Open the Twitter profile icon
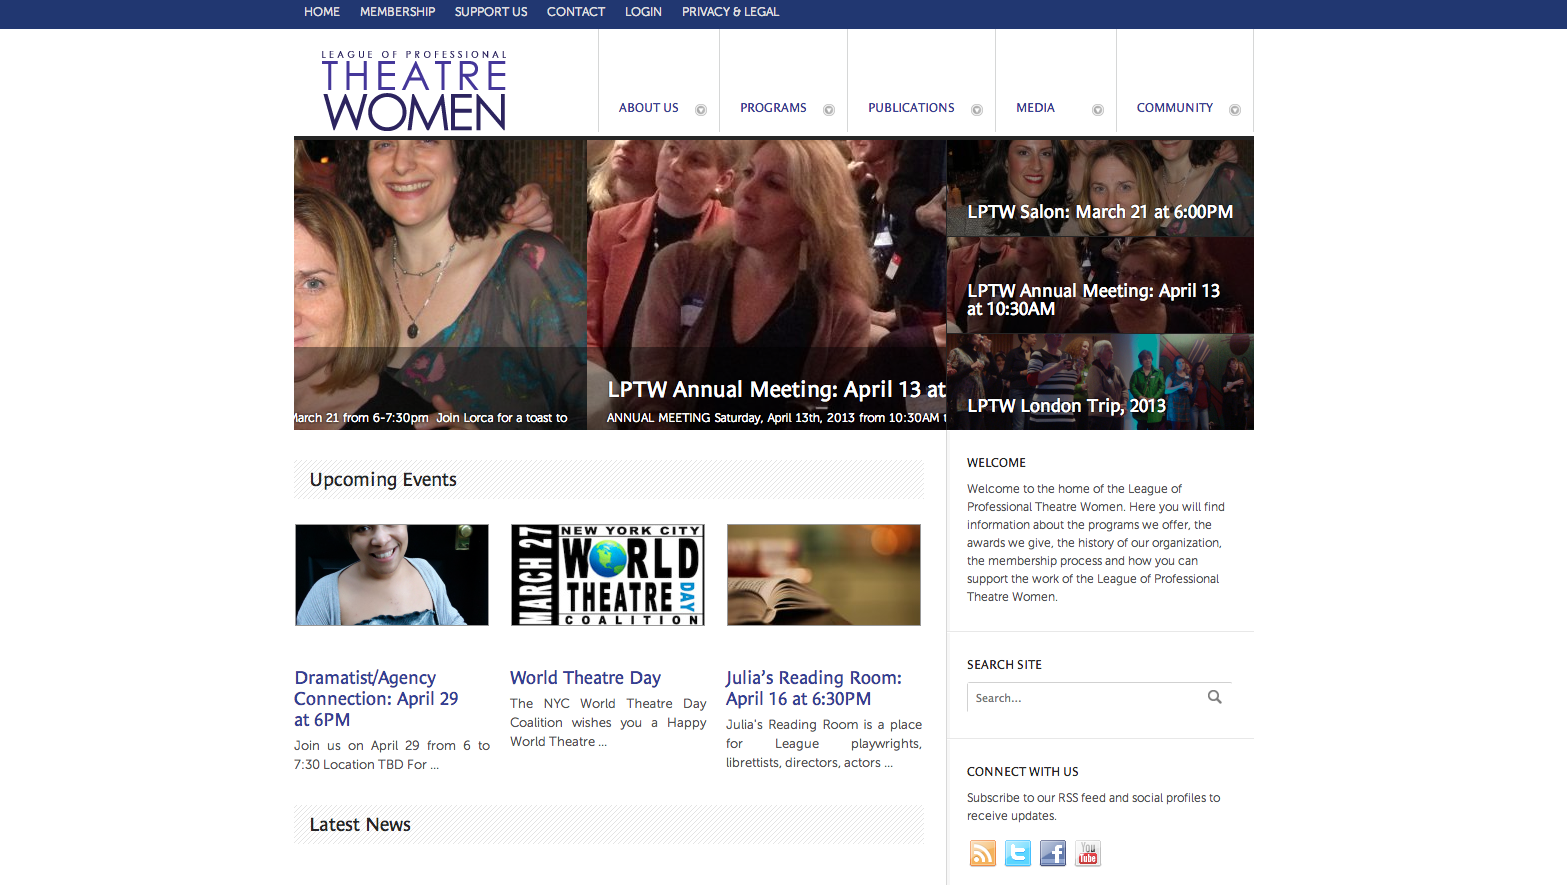The image size is (1567, 885). tap(1017, 853)
